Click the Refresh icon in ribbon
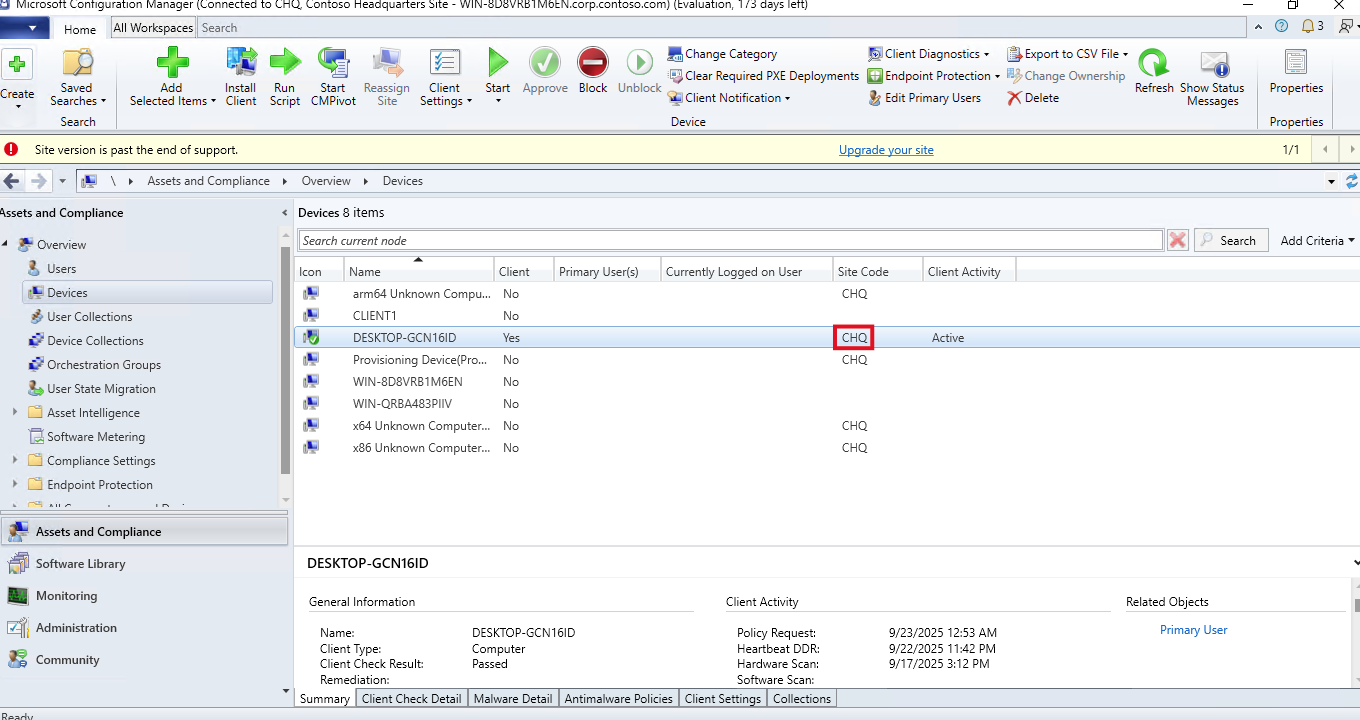 tap(1154, 64)
